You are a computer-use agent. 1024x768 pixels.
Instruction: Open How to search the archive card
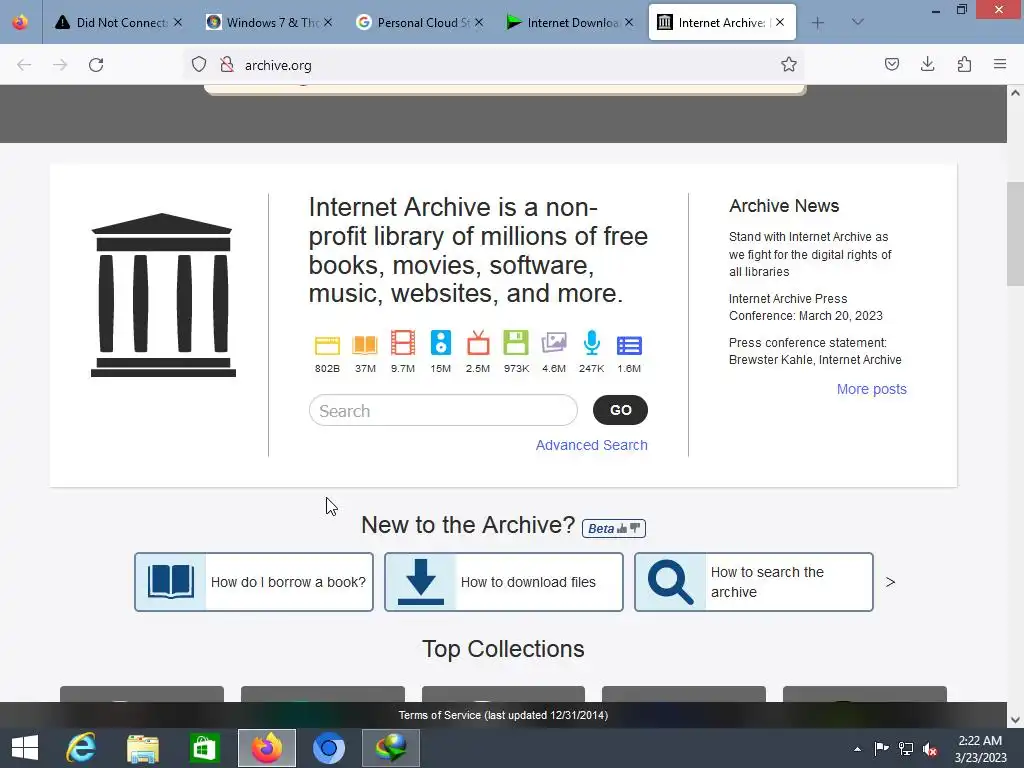point(754,582)
